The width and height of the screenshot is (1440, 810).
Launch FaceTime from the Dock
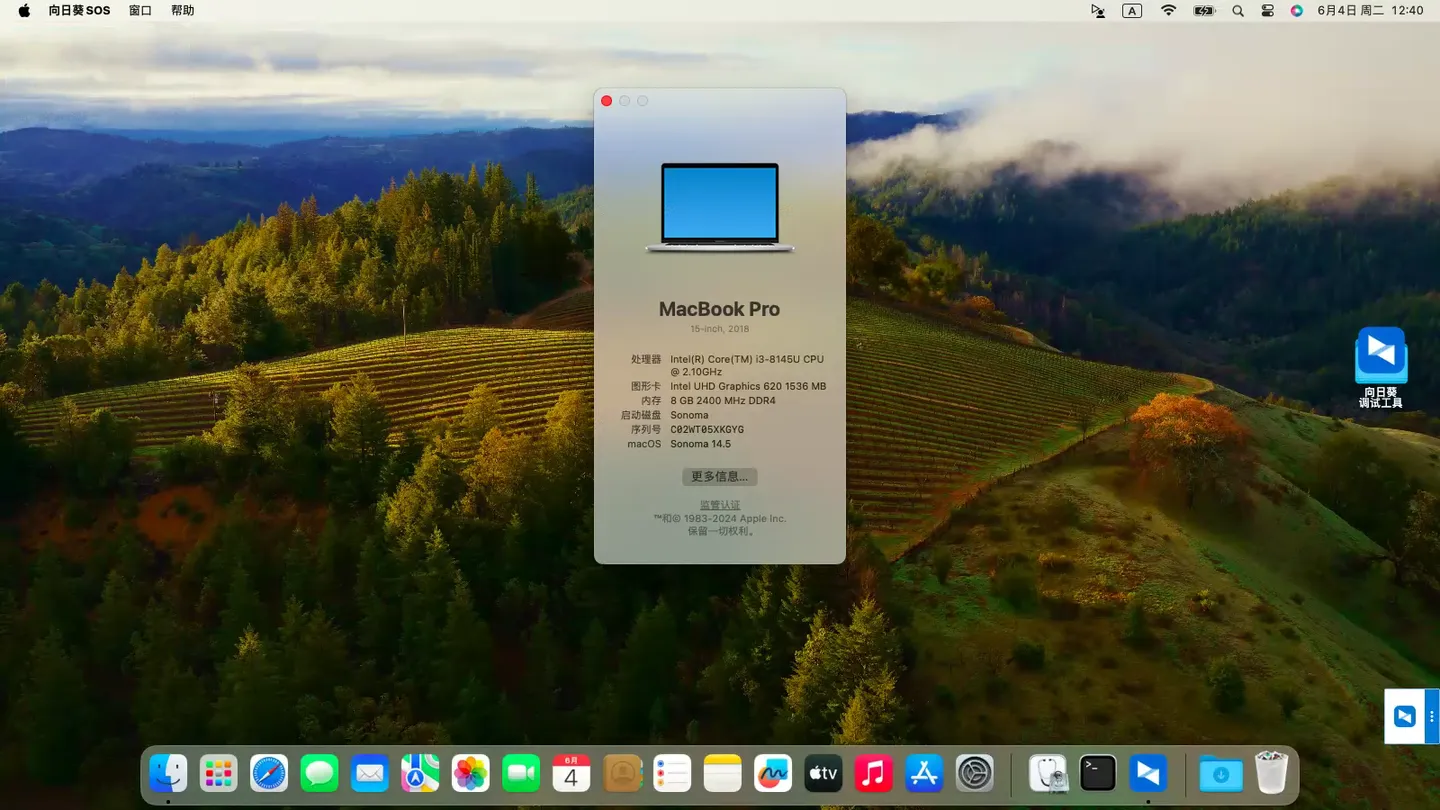coord(521,773)
